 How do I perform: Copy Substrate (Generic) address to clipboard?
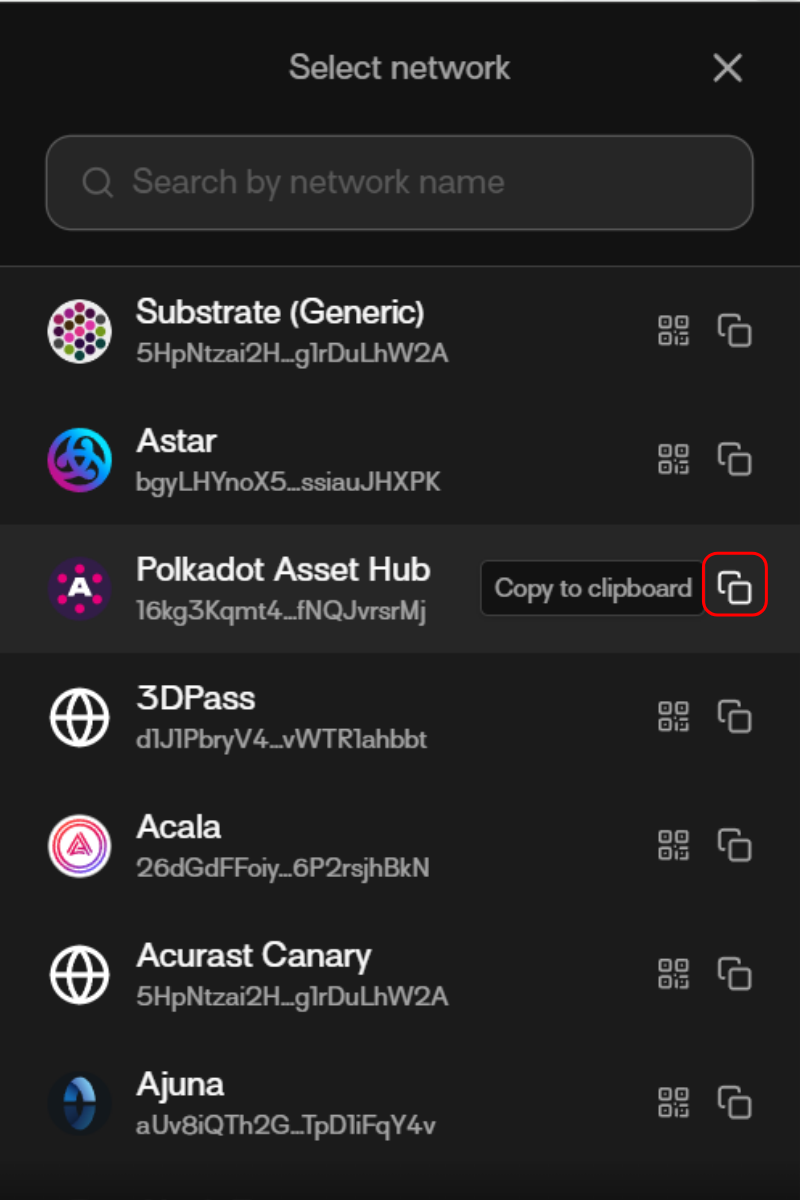click(x=735, y=331)
